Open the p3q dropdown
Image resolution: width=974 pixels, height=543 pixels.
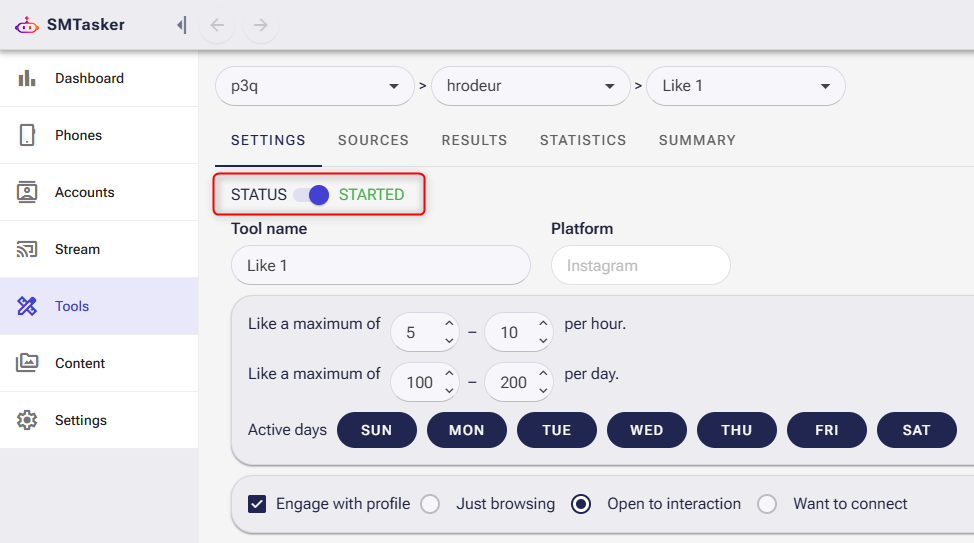[314, 86]
